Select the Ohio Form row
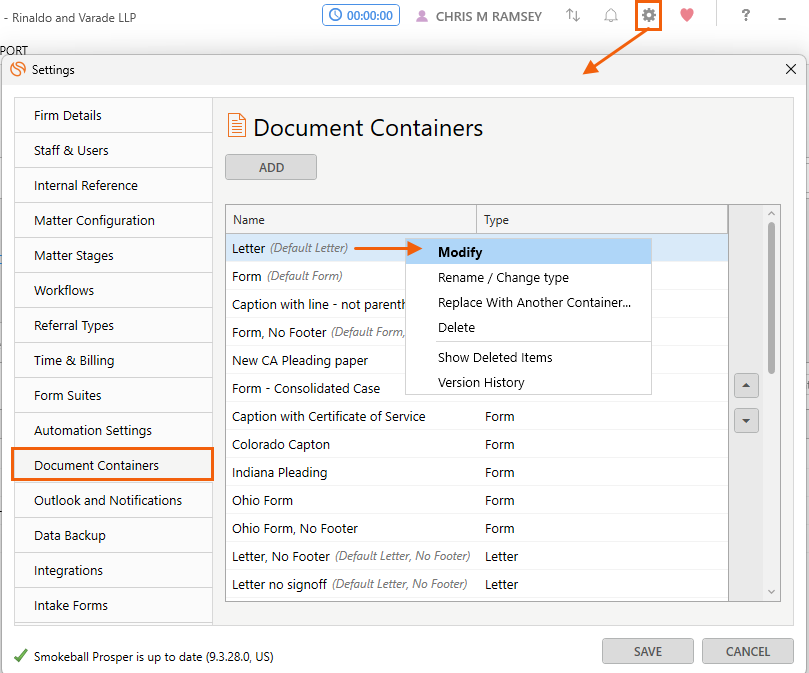 point(477,501)
